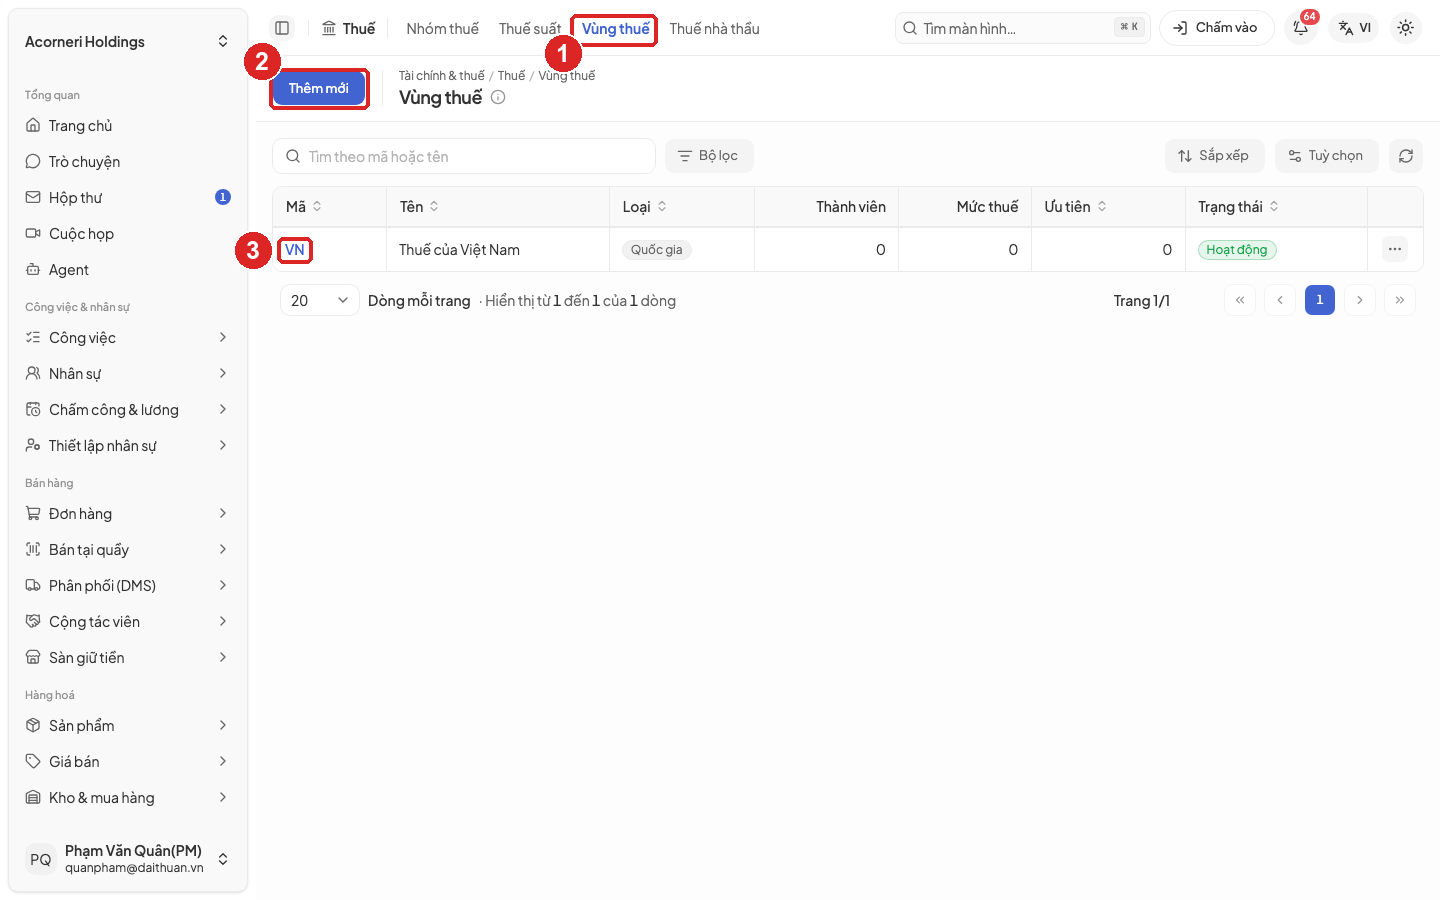Open Cuộc họp in sidebar
Viewport: 1440px width, 900px height.
click(128, 234)
